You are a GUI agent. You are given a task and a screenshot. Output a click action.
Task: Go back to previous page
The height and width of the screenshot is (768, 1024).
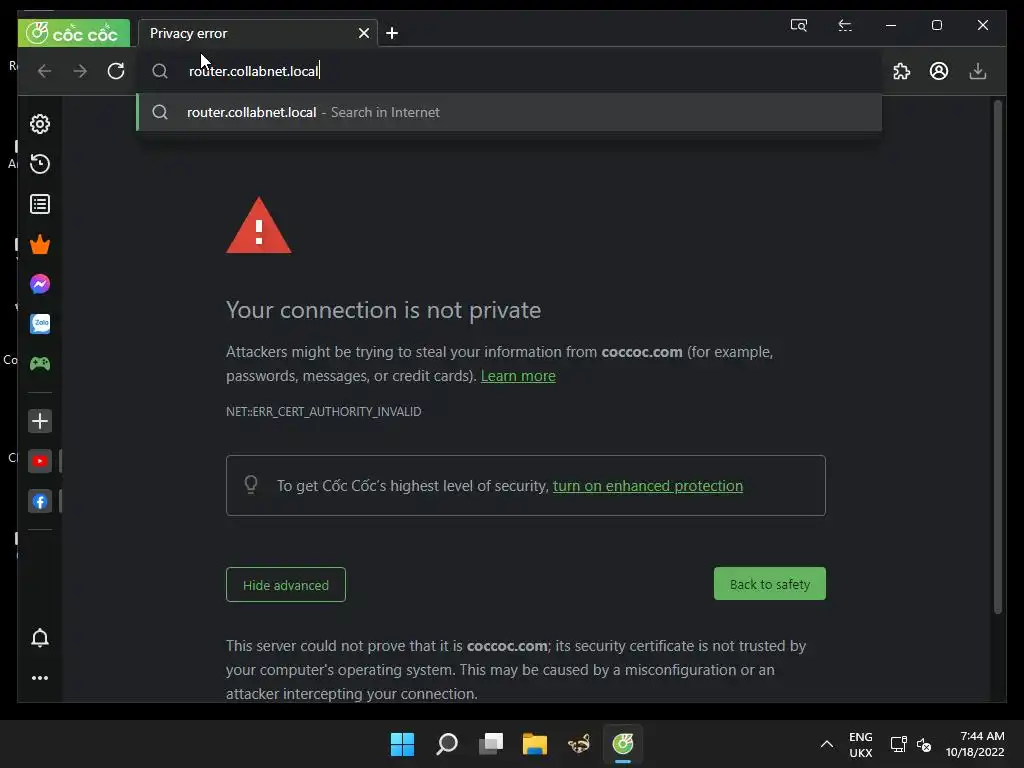click(44, 71)
